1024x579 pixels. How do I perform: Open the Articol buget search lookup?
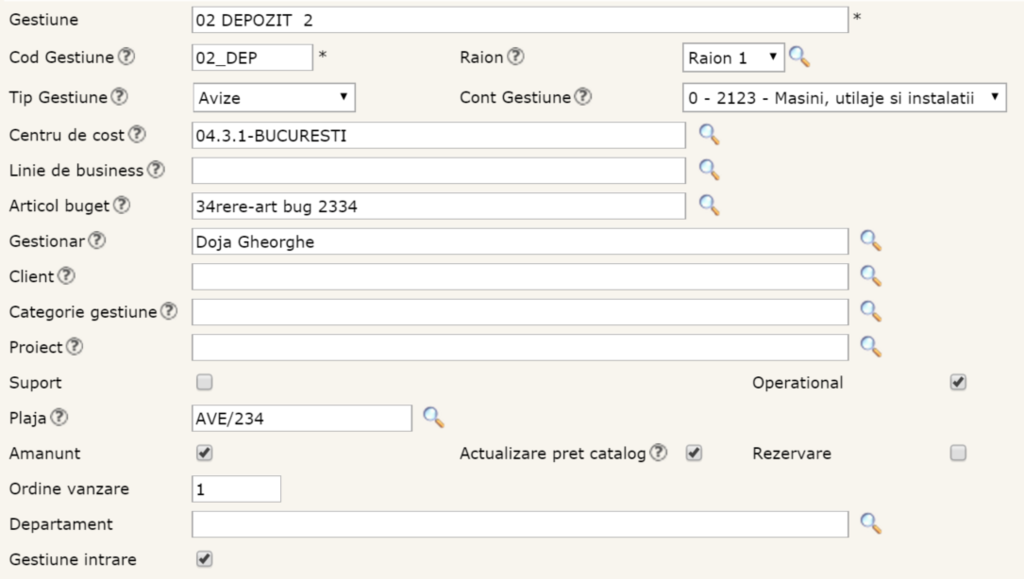coord(709,205)
